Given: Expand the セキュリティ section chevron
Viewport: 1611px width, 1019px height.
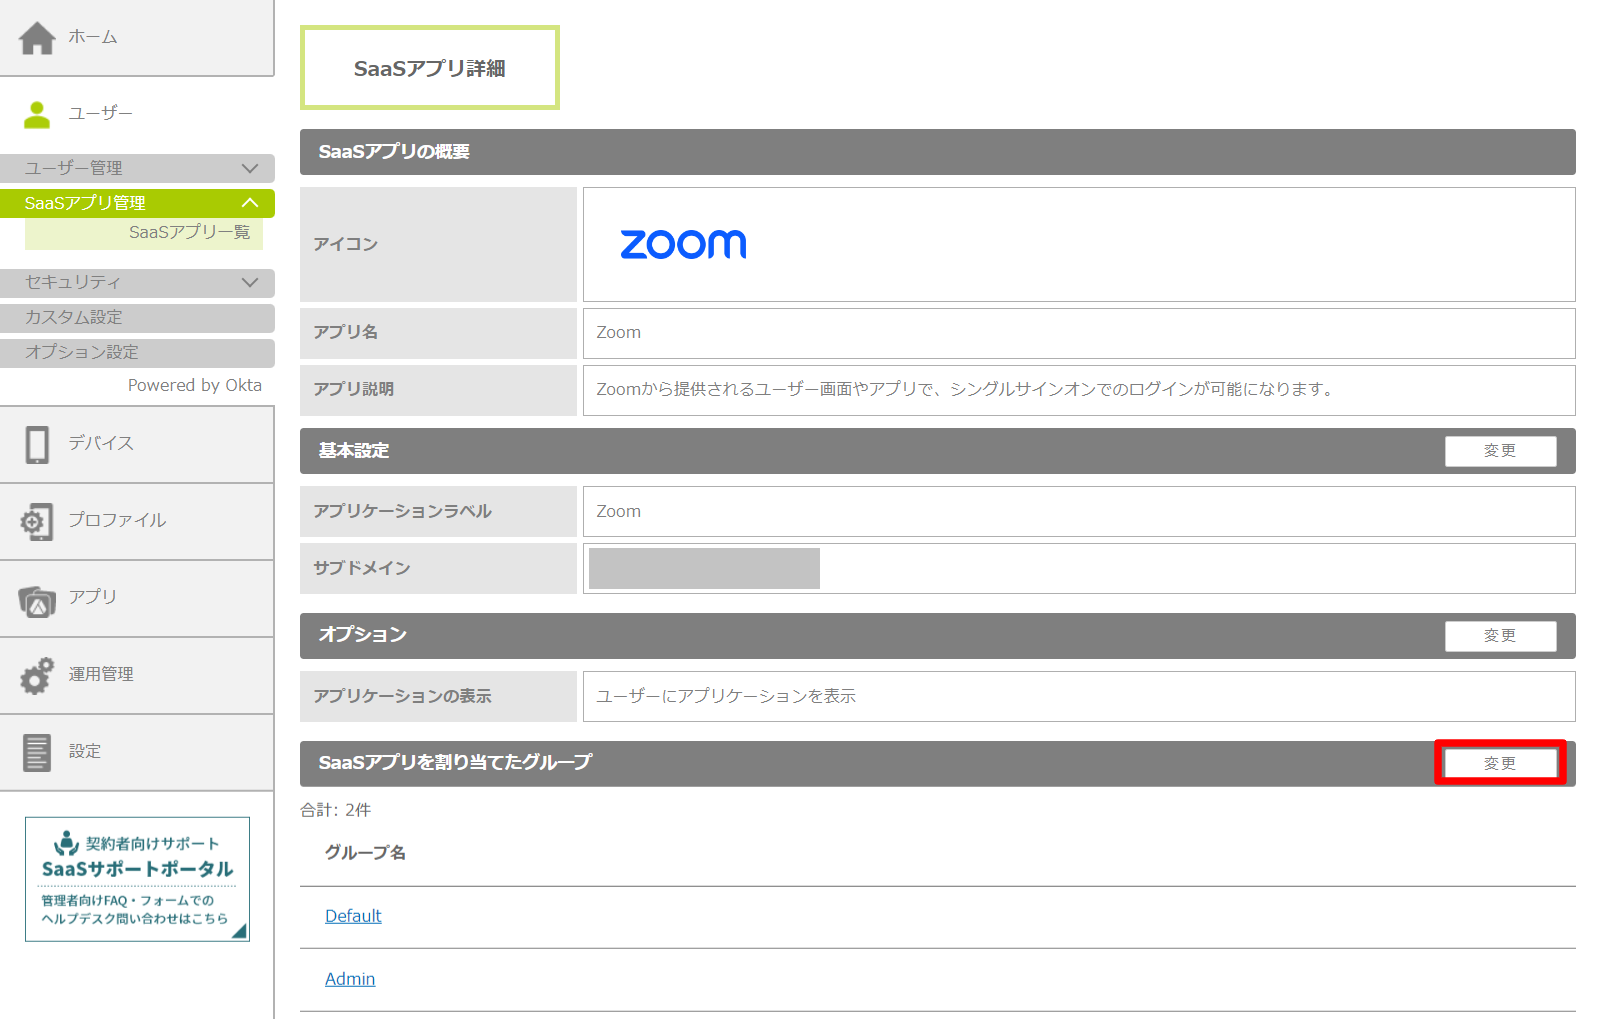Looking at the screenshot, I should 250,283.
